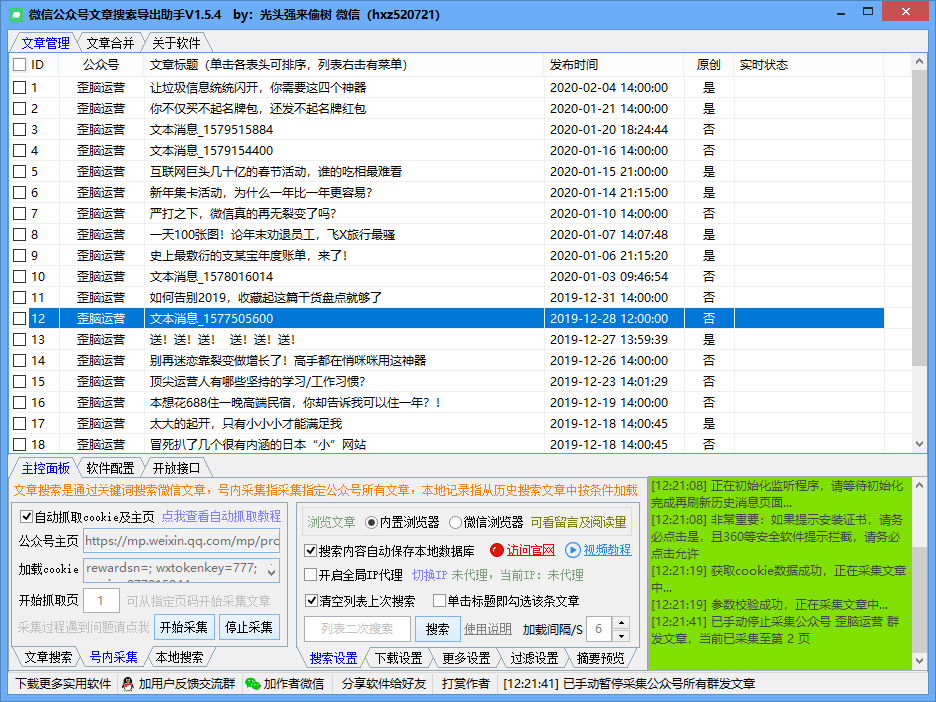Click the red 访问官网 icon
The width and height of the screenshot is (936, 702).
coord(496,550)
